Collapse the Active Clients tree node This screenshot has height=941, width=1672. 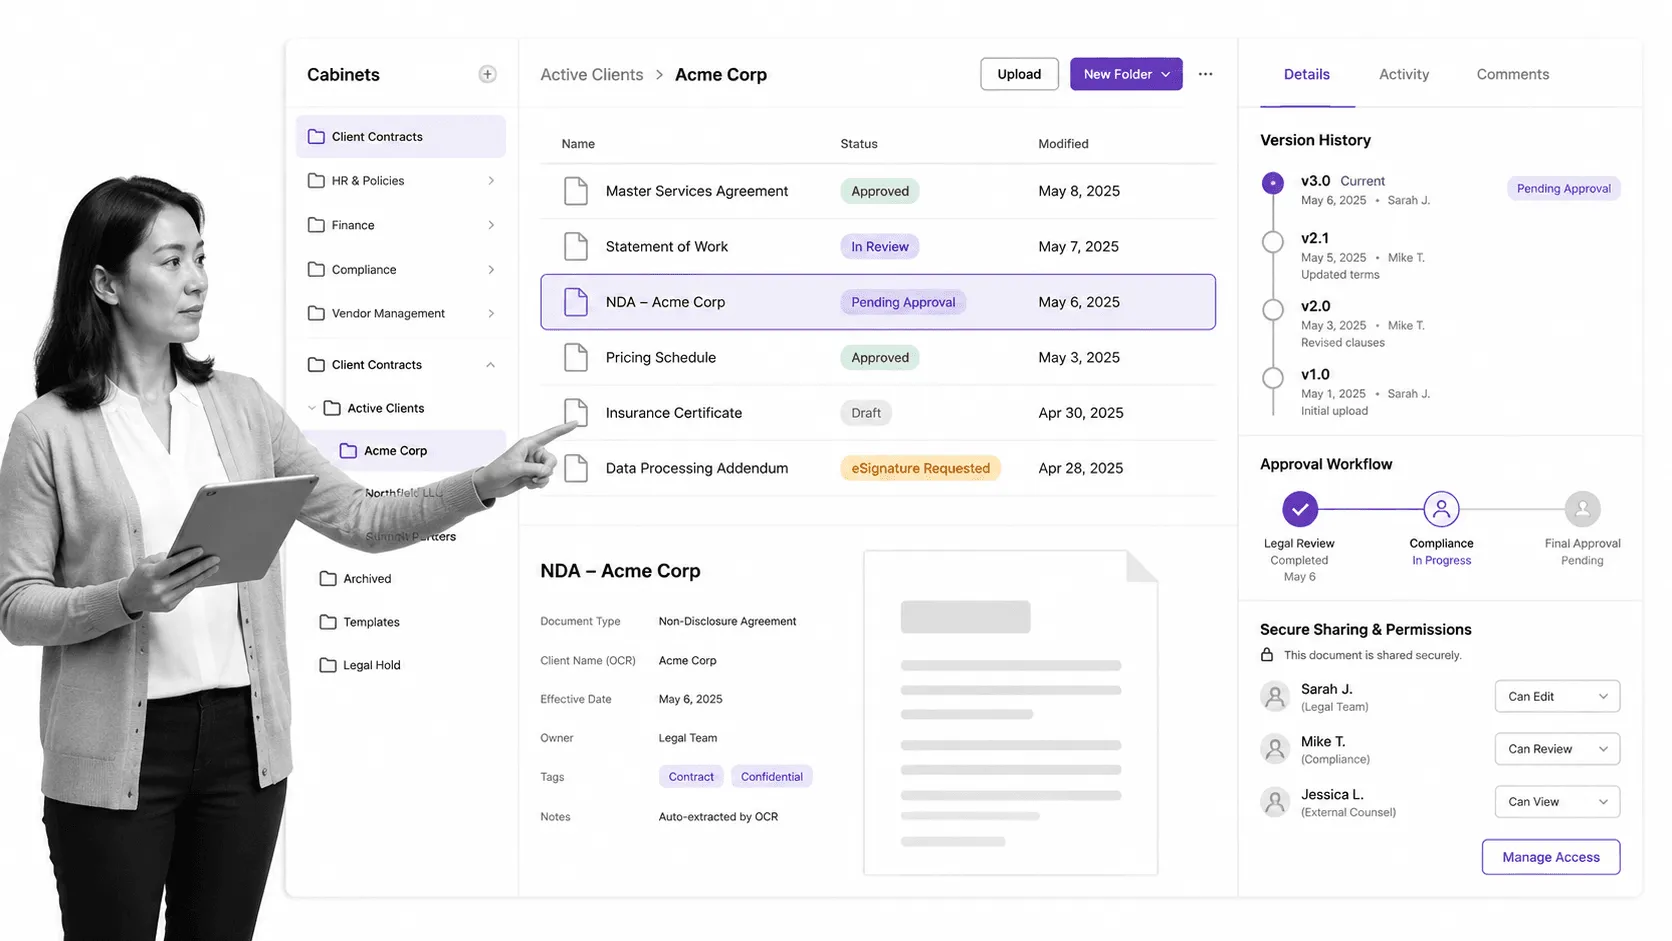point(312,408)
